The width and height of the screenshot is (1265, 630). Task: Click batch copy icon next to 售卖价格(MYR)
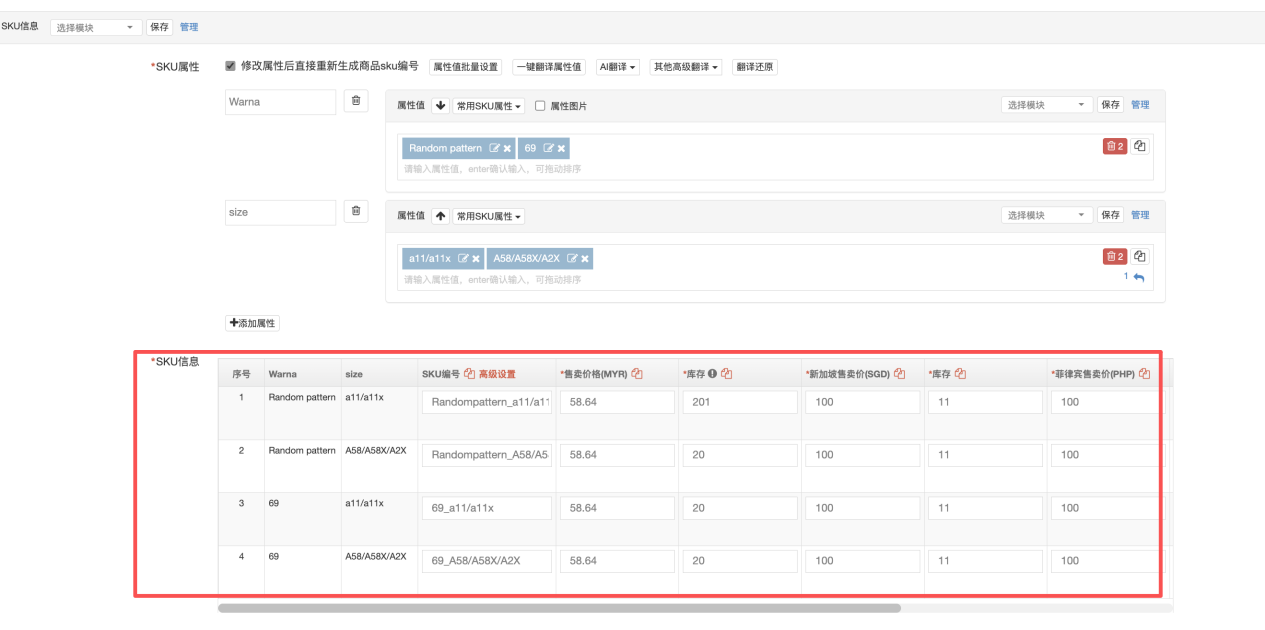[x=637, y=374]
